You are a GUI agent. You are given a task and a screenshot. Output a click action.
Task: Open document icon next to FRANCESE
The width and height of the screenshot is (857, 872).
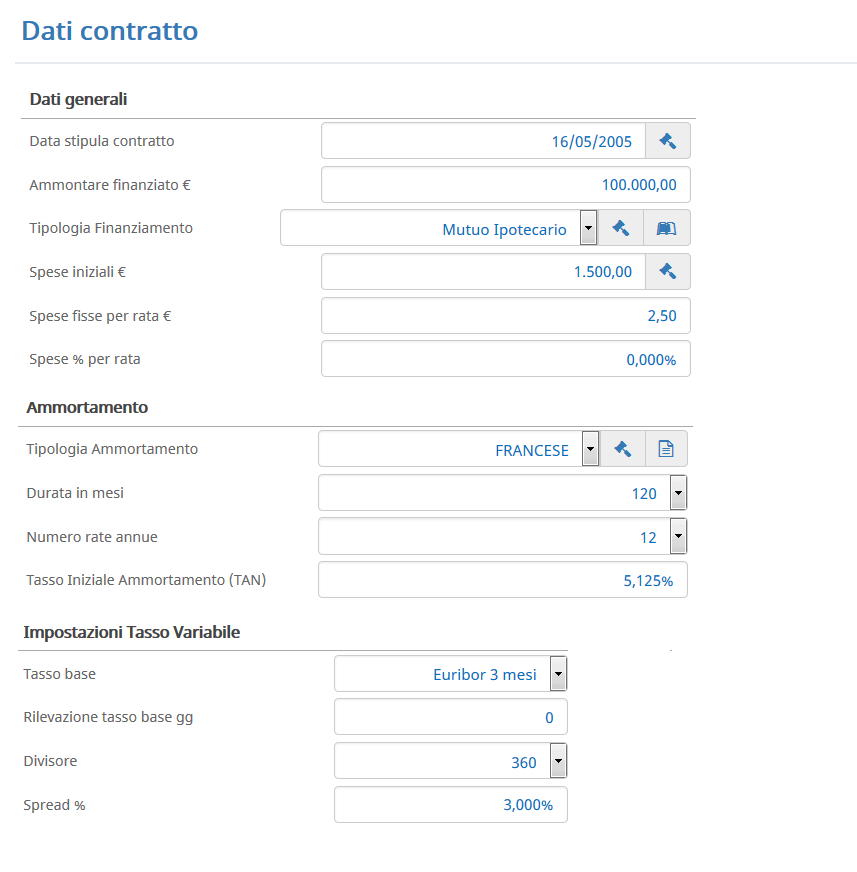(x=666, y=448)
